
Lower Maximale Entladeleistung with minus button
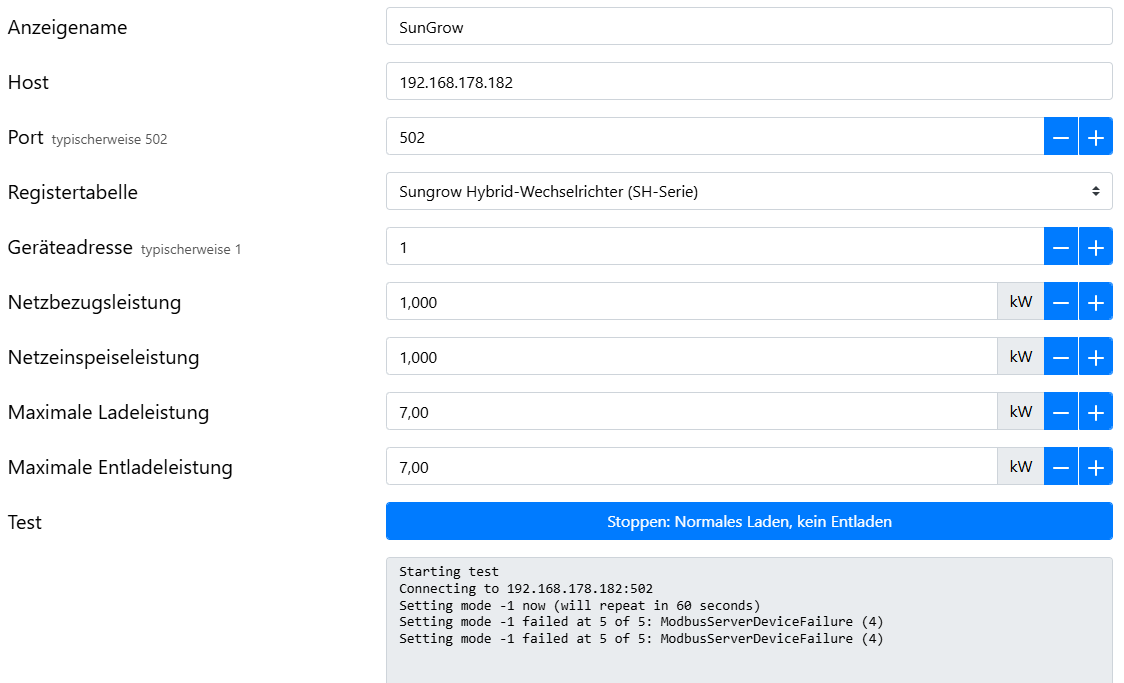1061,467
